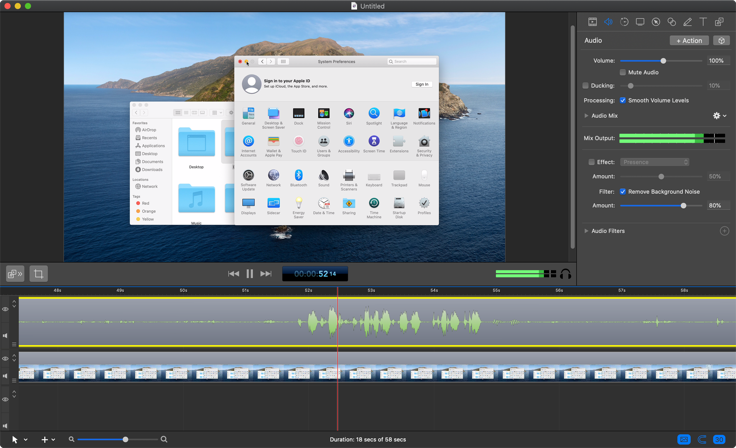This screenshot has height=448, width=736.
Task: Open the Callout inspector tab
Action: tap(656, 22)
